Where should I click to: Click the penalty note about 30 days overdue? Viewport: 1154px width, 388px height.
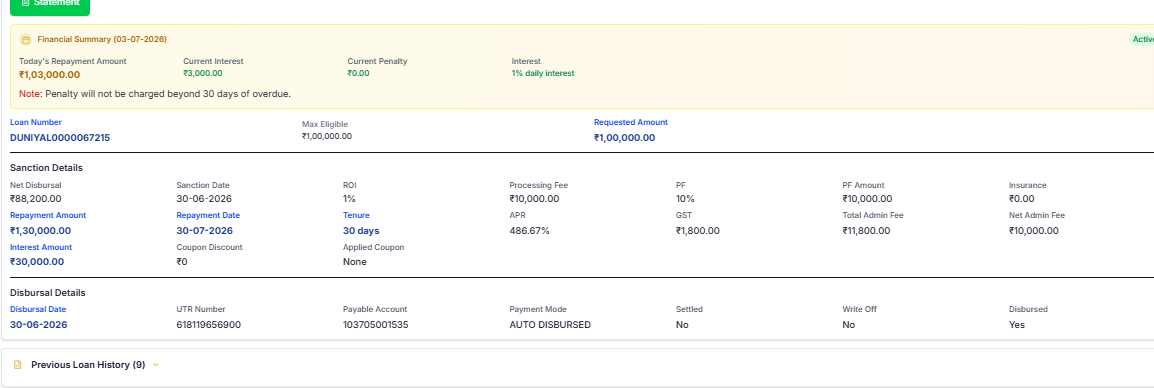tap(155, 94)
